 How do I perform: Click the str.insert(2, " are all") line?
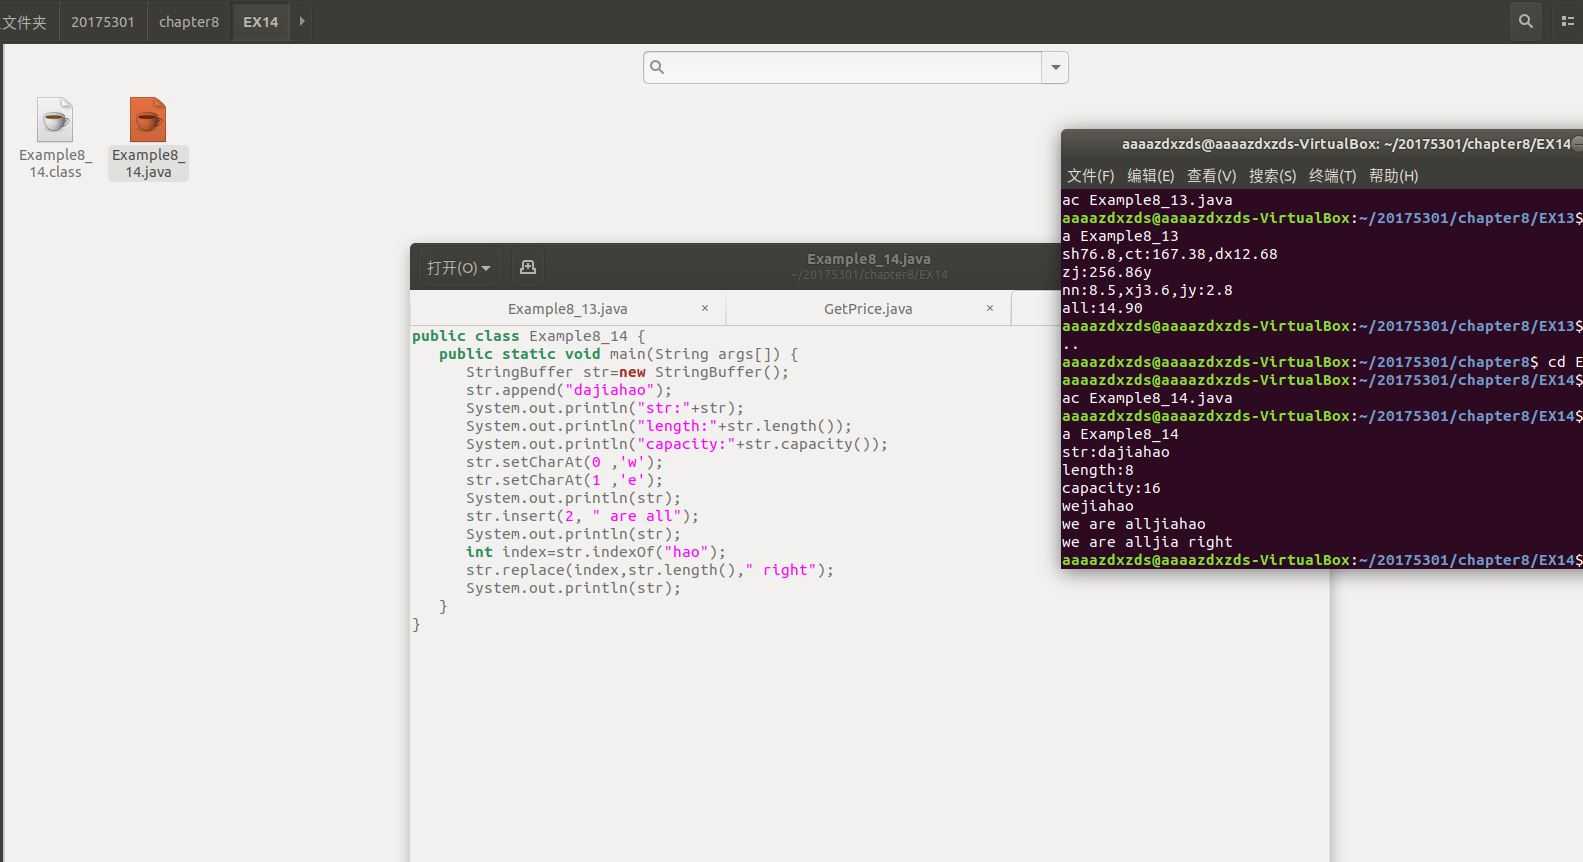coord(582,516)
